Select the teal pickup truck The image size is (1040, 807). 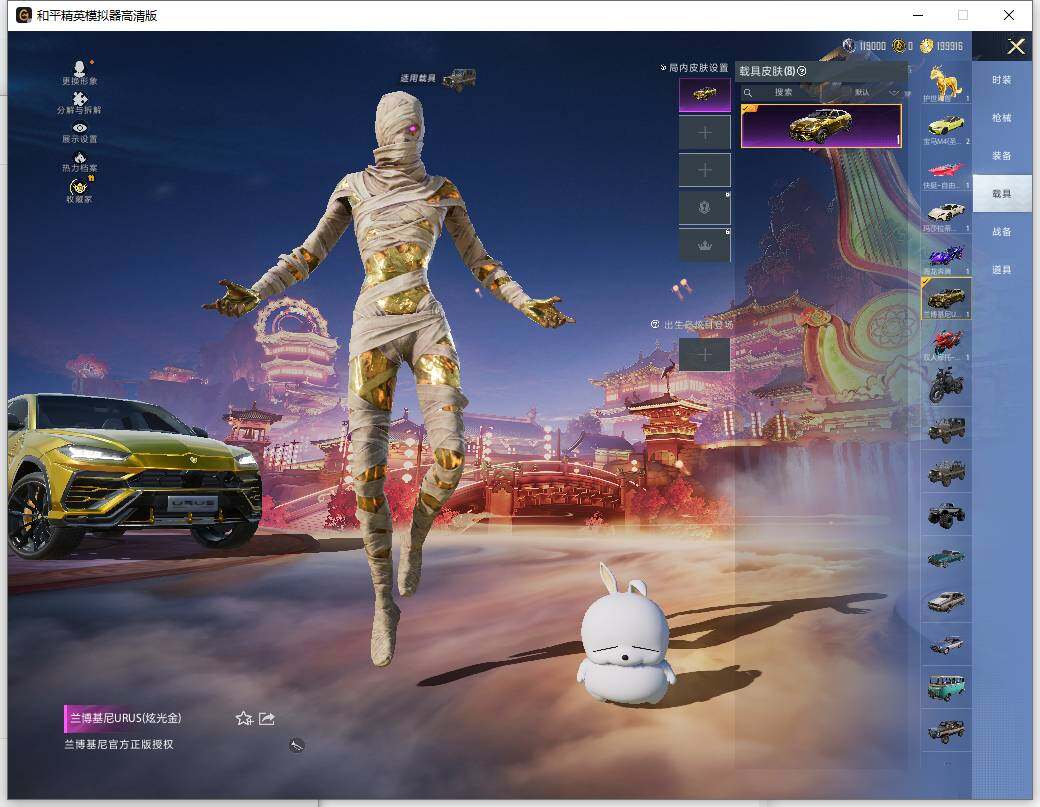coord(946,558)
